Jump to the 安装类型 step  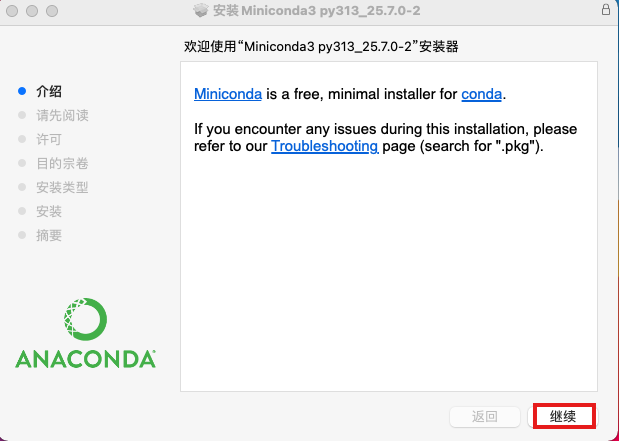[62, 187]
